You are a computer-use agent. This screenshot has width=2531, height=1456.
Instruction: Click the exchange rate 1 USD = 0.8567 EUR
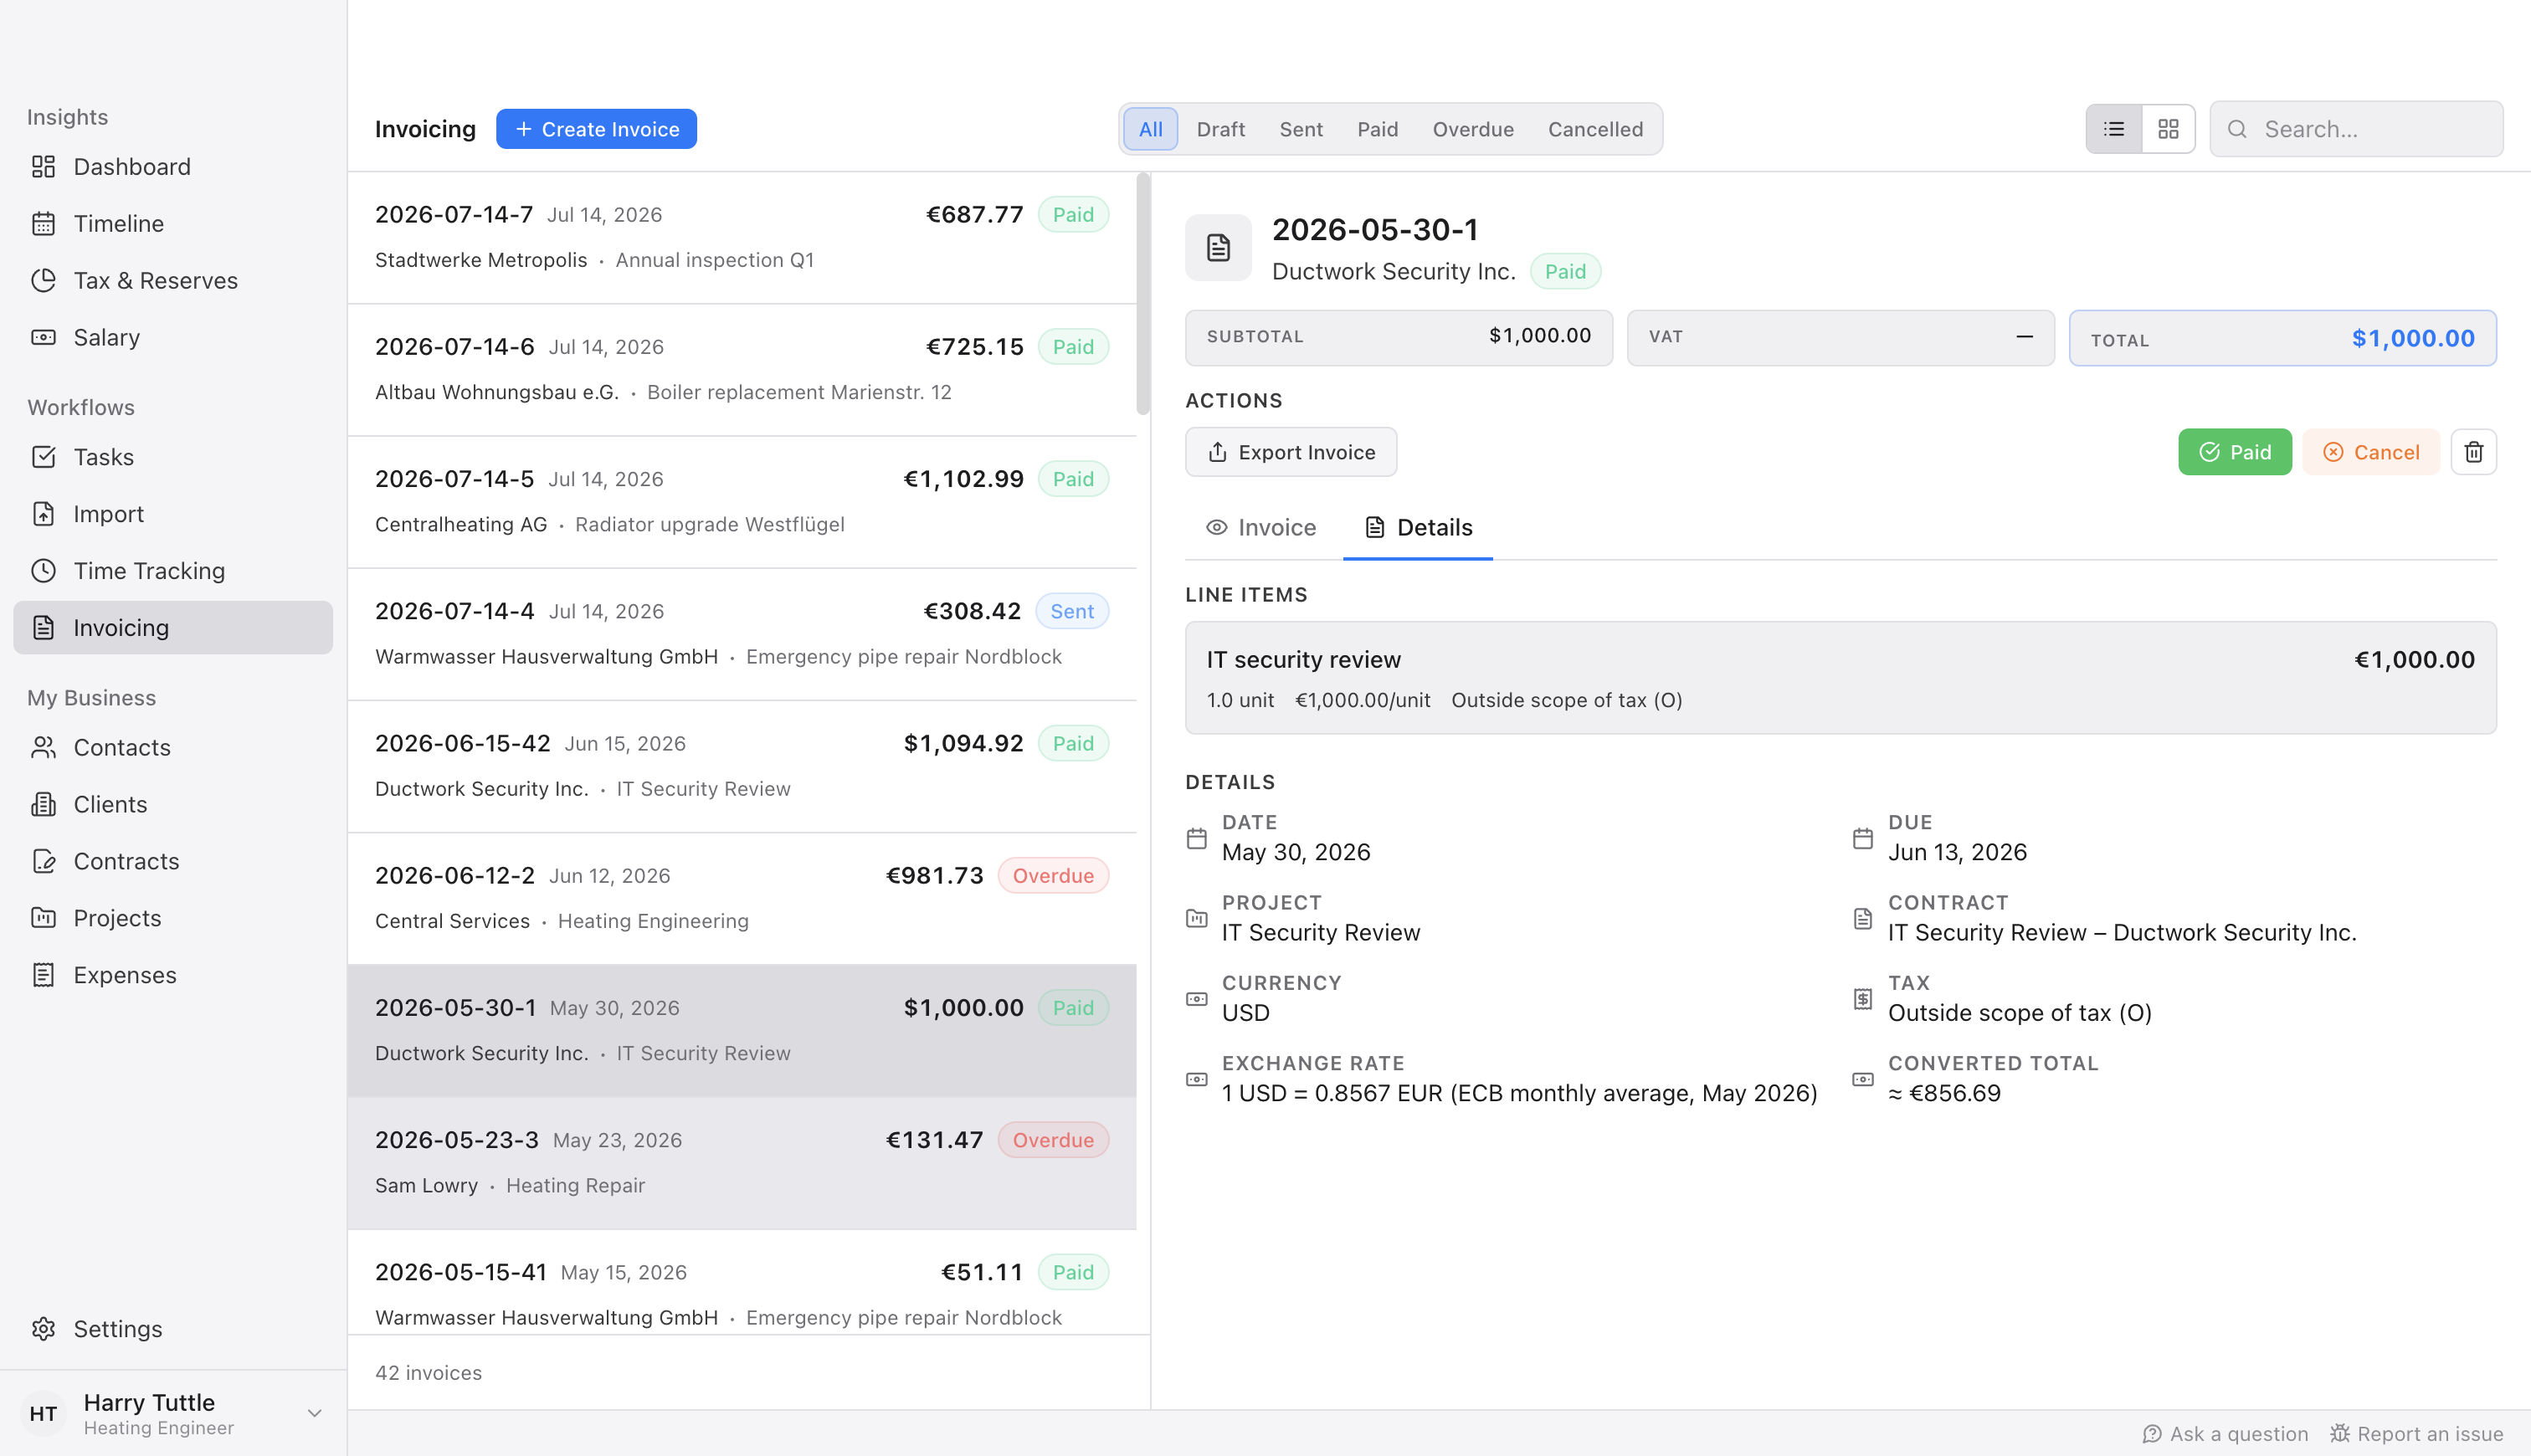[1519, 1093]
